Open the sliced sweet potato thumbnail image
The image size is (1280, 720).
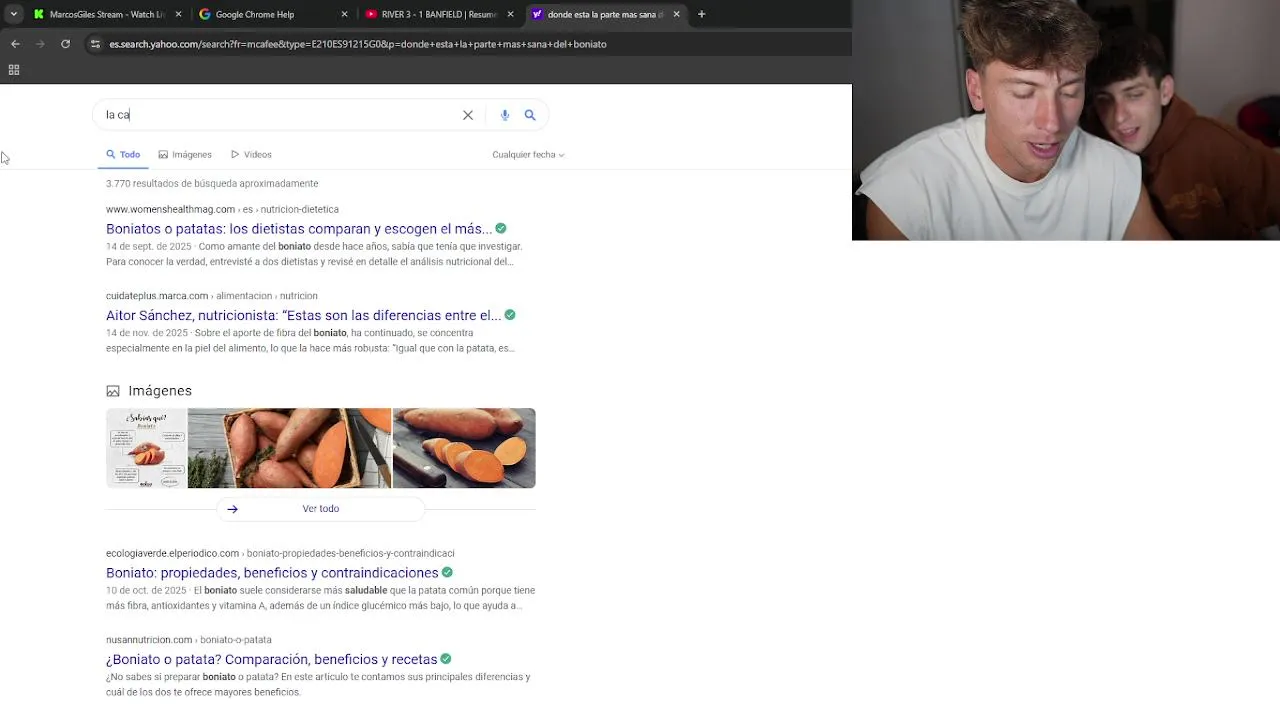tap(464, 448)
